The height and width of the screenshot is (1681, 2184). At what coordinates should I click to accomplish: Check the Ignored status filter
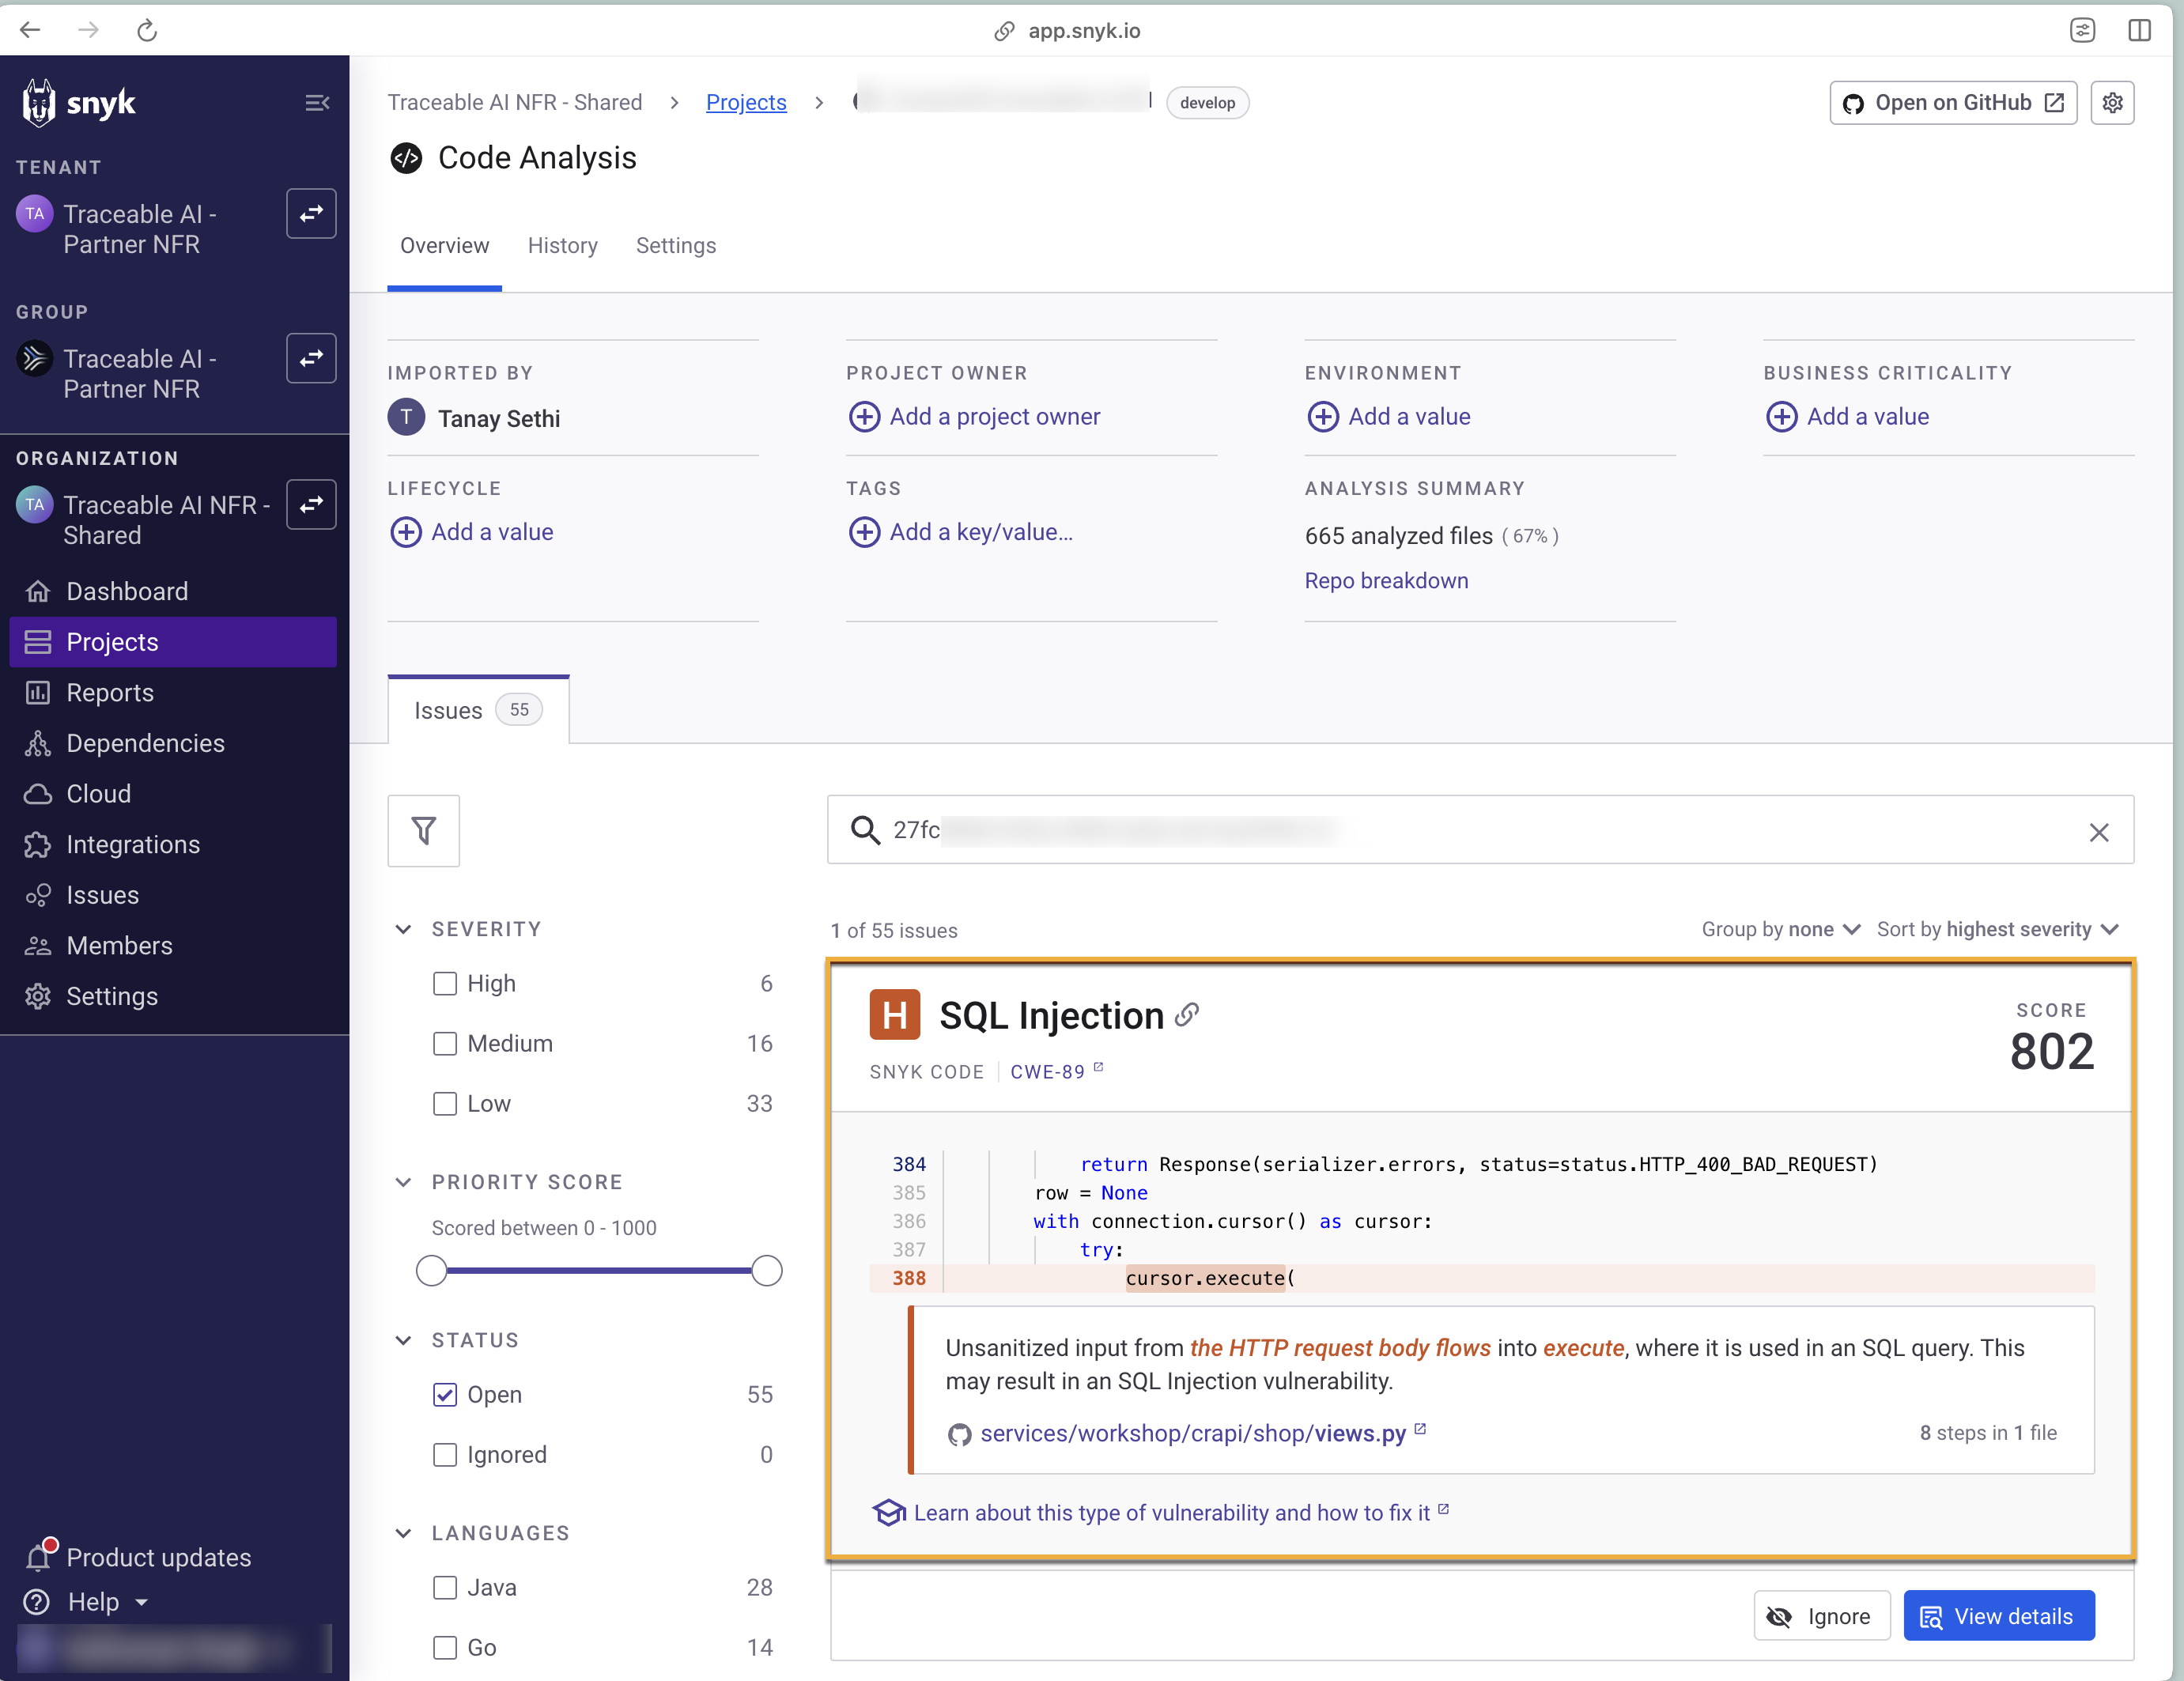click(445, 1455)
